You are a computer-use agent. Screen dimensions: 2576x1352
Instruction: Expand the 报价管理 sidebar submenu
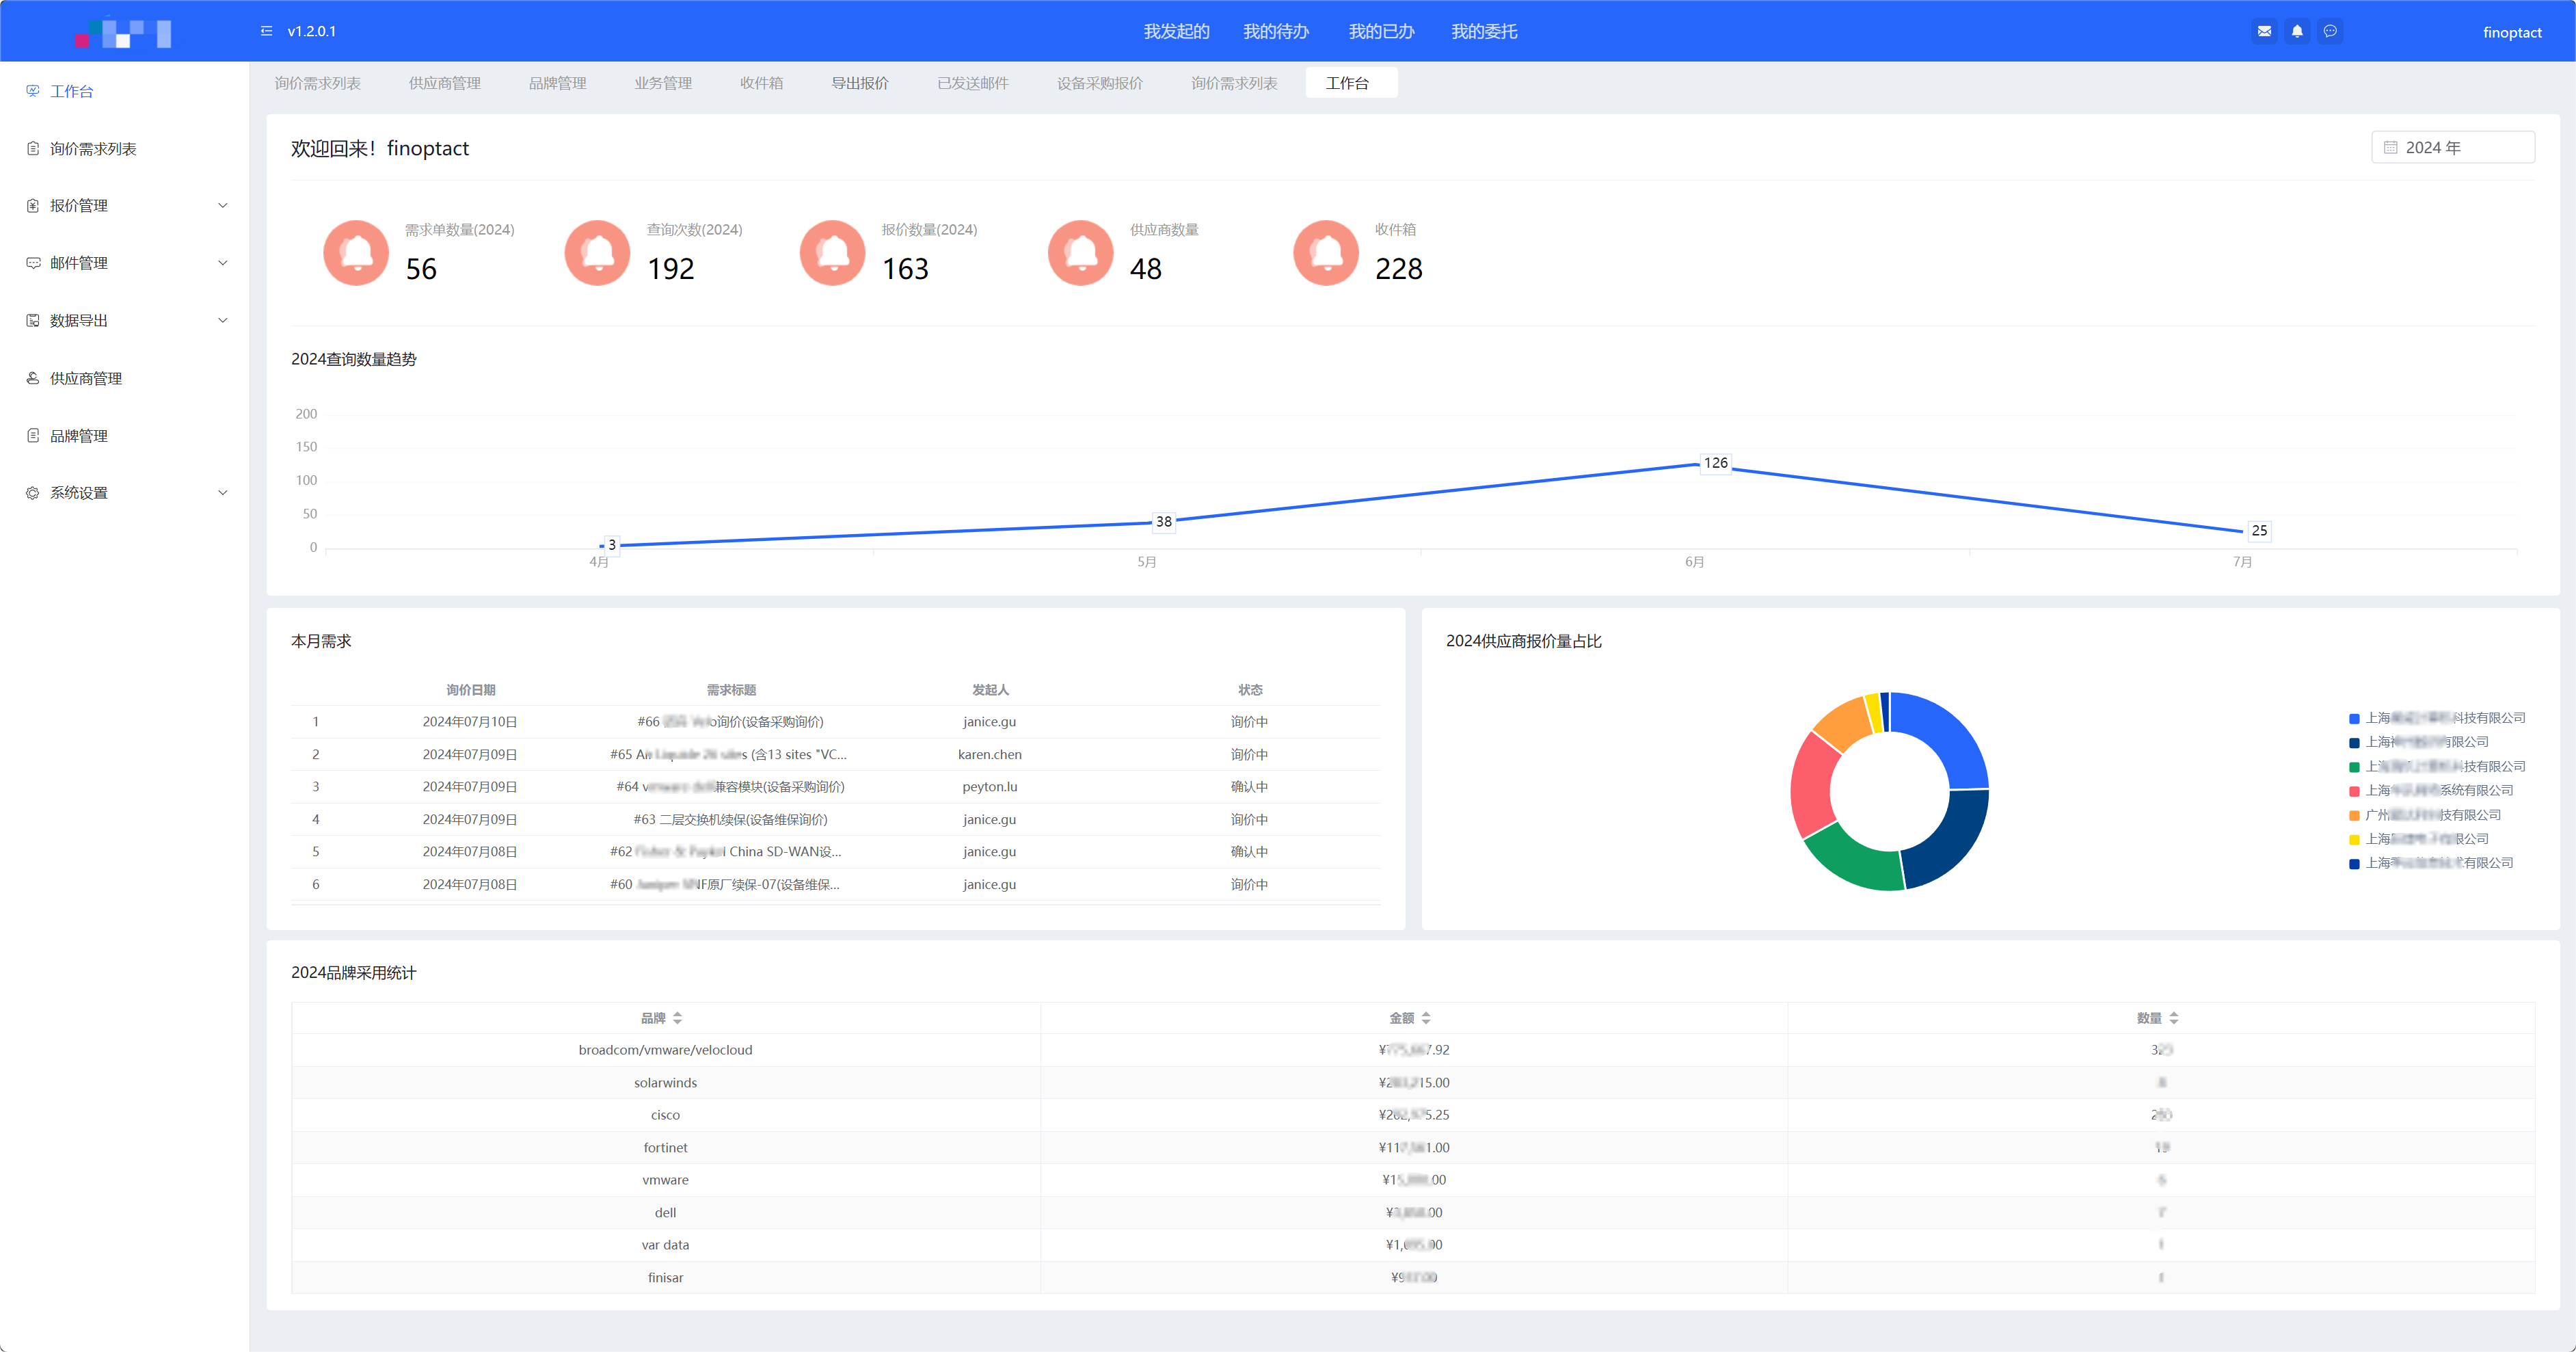[223, 205]
